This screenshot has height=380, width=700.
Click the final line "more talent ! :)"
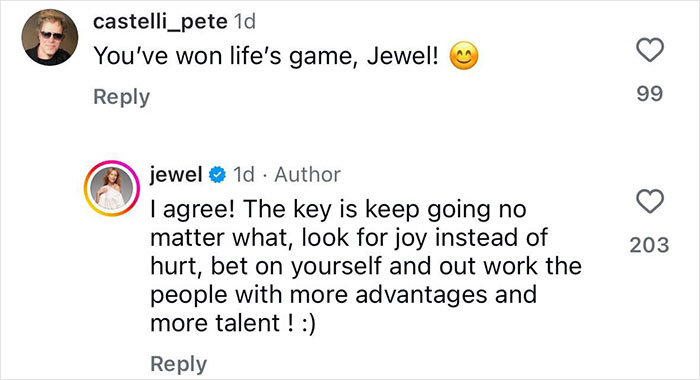tap(233, 324)
